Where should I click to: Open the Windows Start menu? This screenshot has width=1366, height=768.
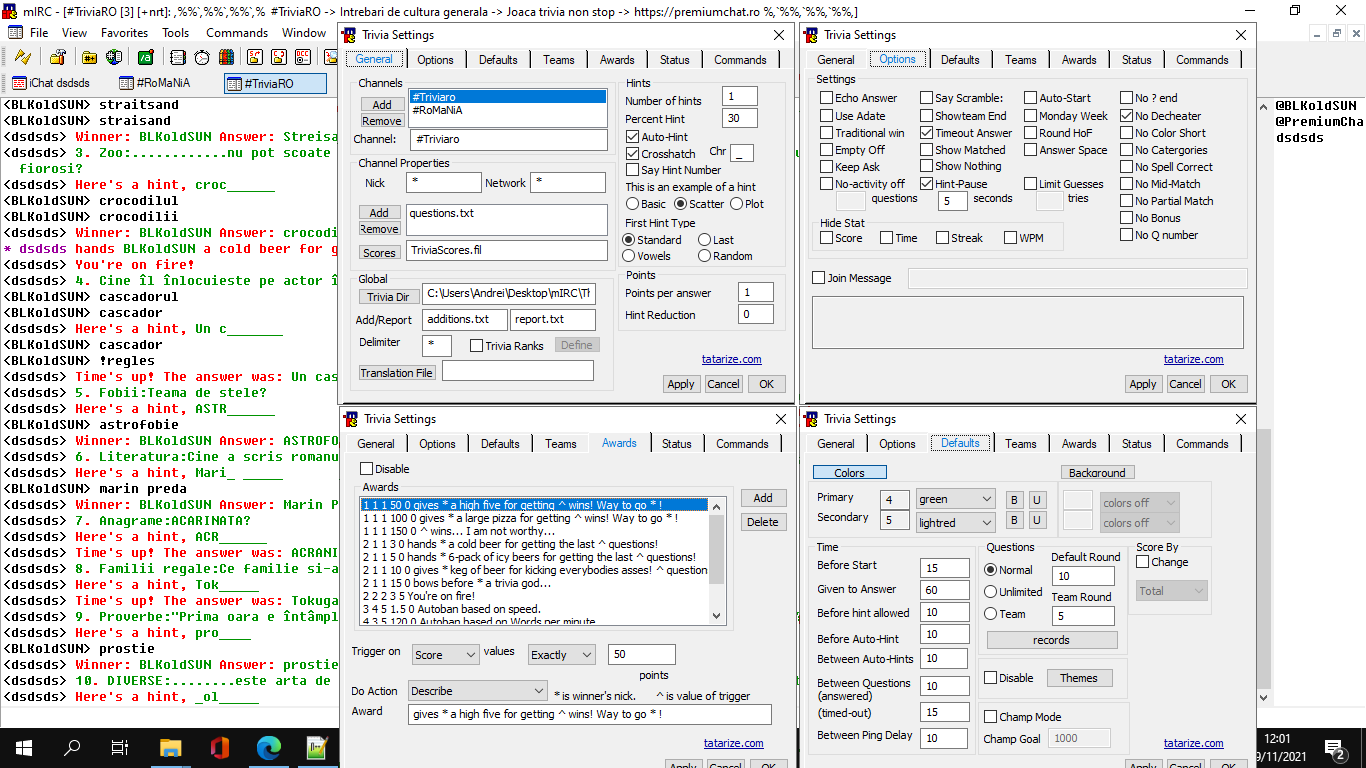pyautogui.click(x=24, y=748)
